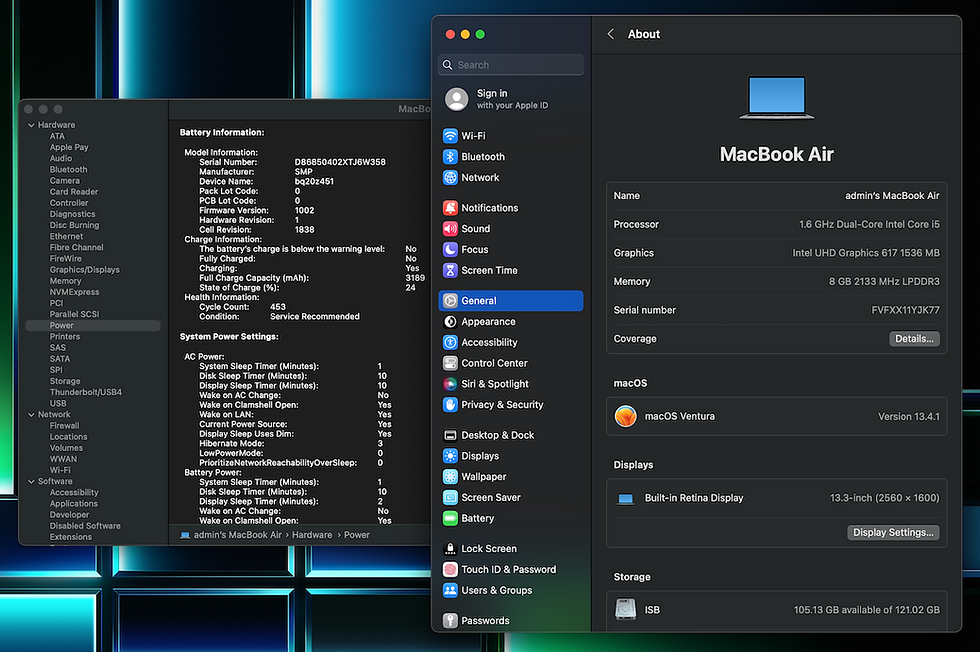Image resolution: width=980 pixels, height=652 pixels.
Task: Open Wi-Fi settings icon in sidebar
Action: click(x=450, y=136)
